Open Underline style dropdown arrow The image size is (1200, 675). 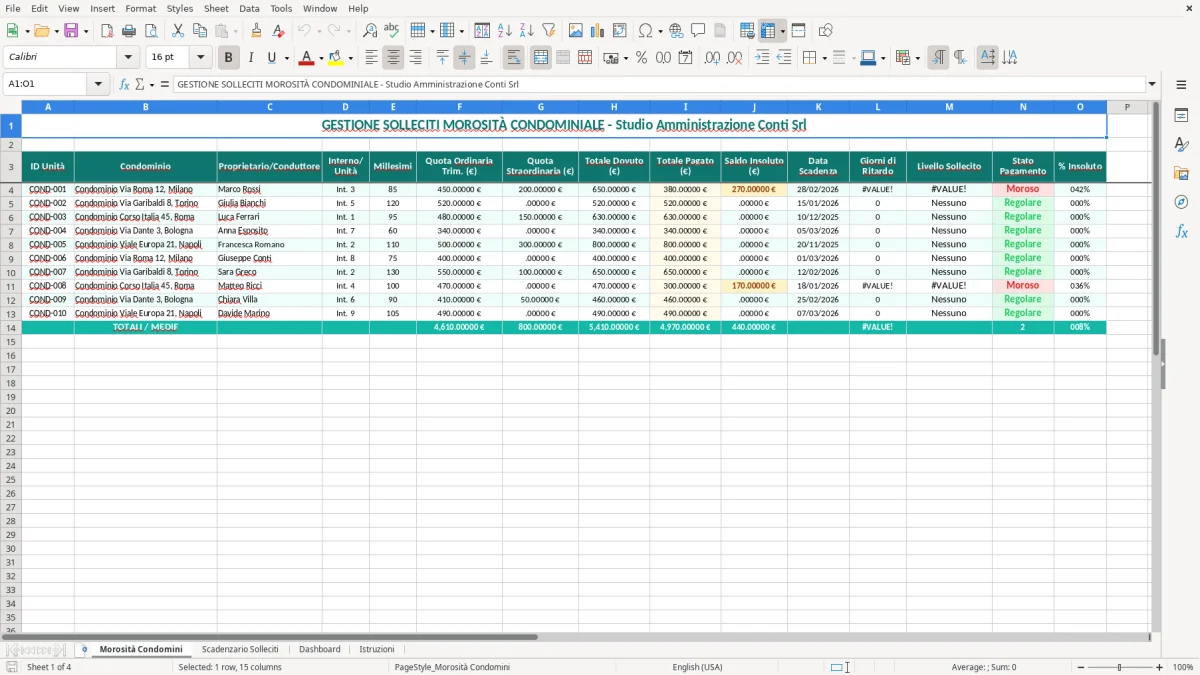[x=285, y=58]
